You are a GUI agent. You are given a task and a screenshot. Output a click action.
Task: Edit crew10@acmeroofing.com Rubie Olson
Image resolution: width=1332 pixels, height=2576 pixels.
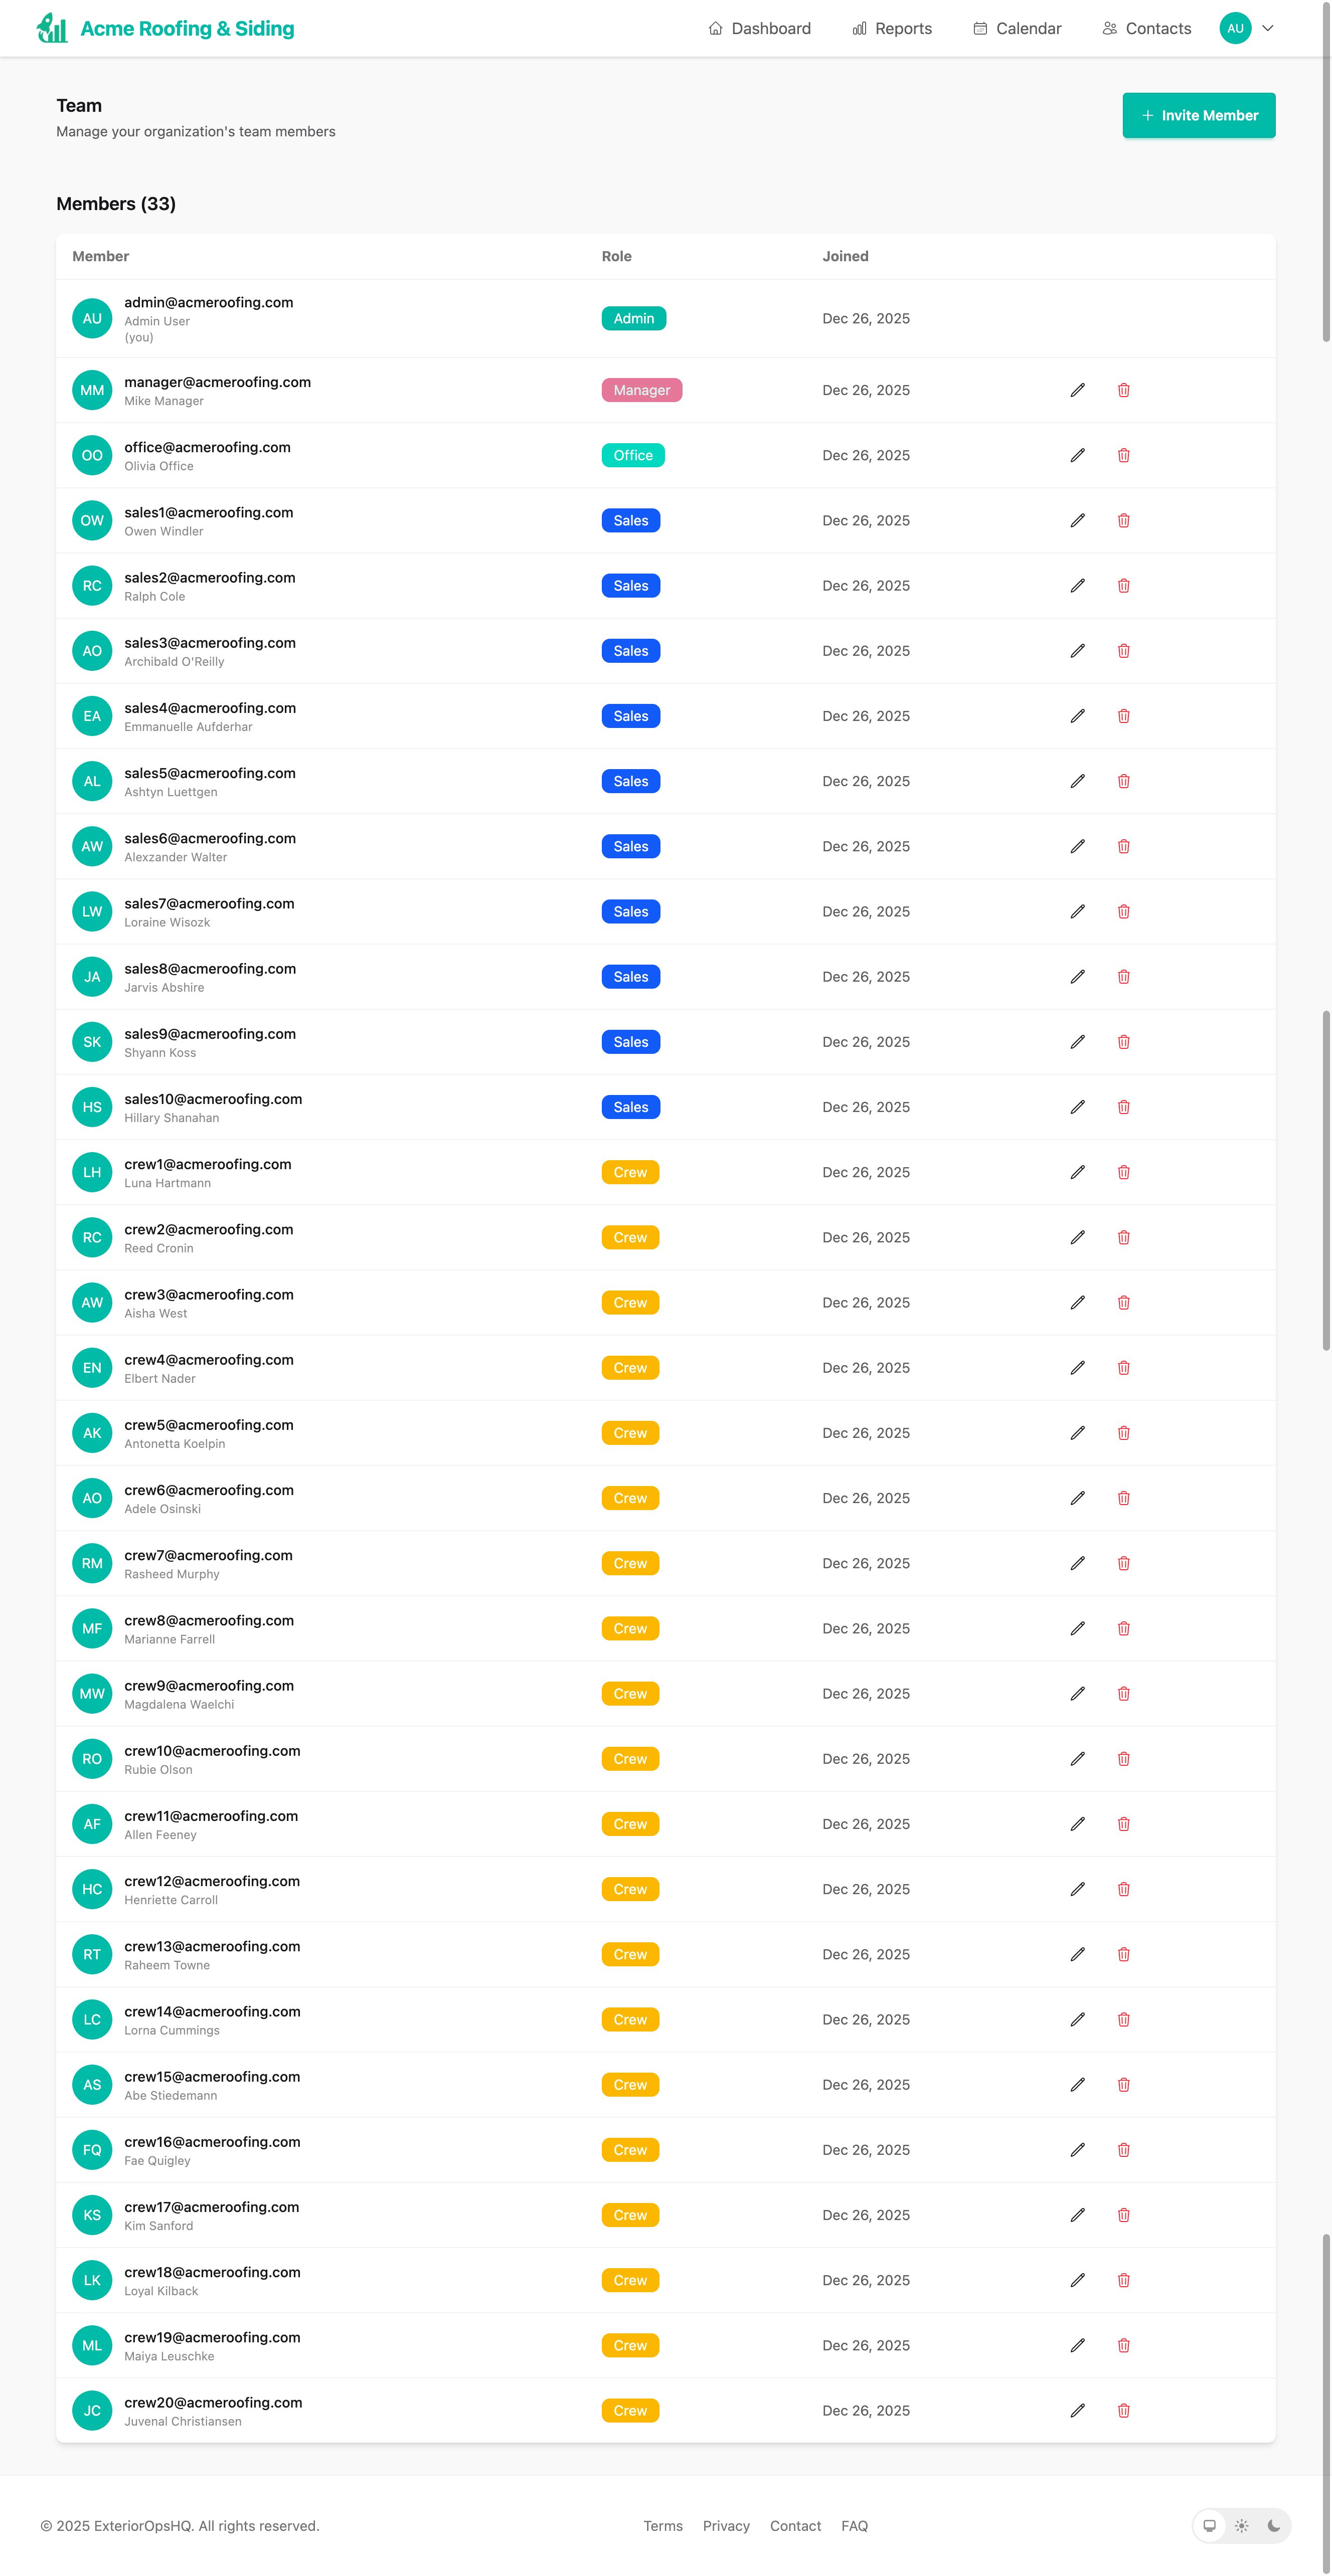click(x=1077, y=1759)
